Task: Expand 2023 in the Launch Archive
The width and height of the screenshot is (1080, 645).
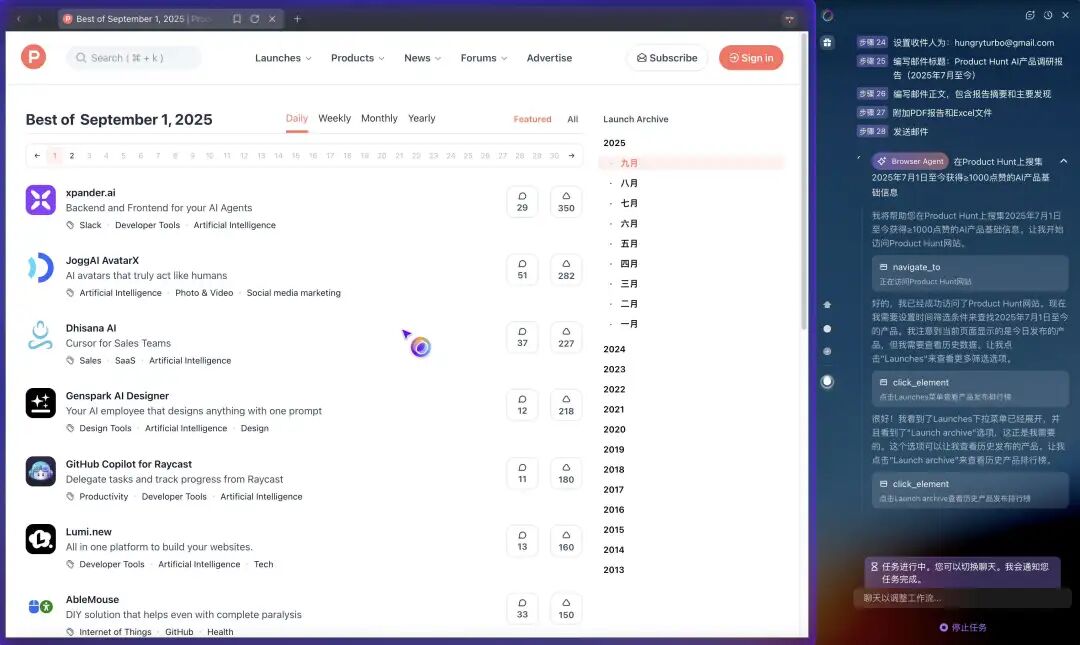Action: pos(614,369)
